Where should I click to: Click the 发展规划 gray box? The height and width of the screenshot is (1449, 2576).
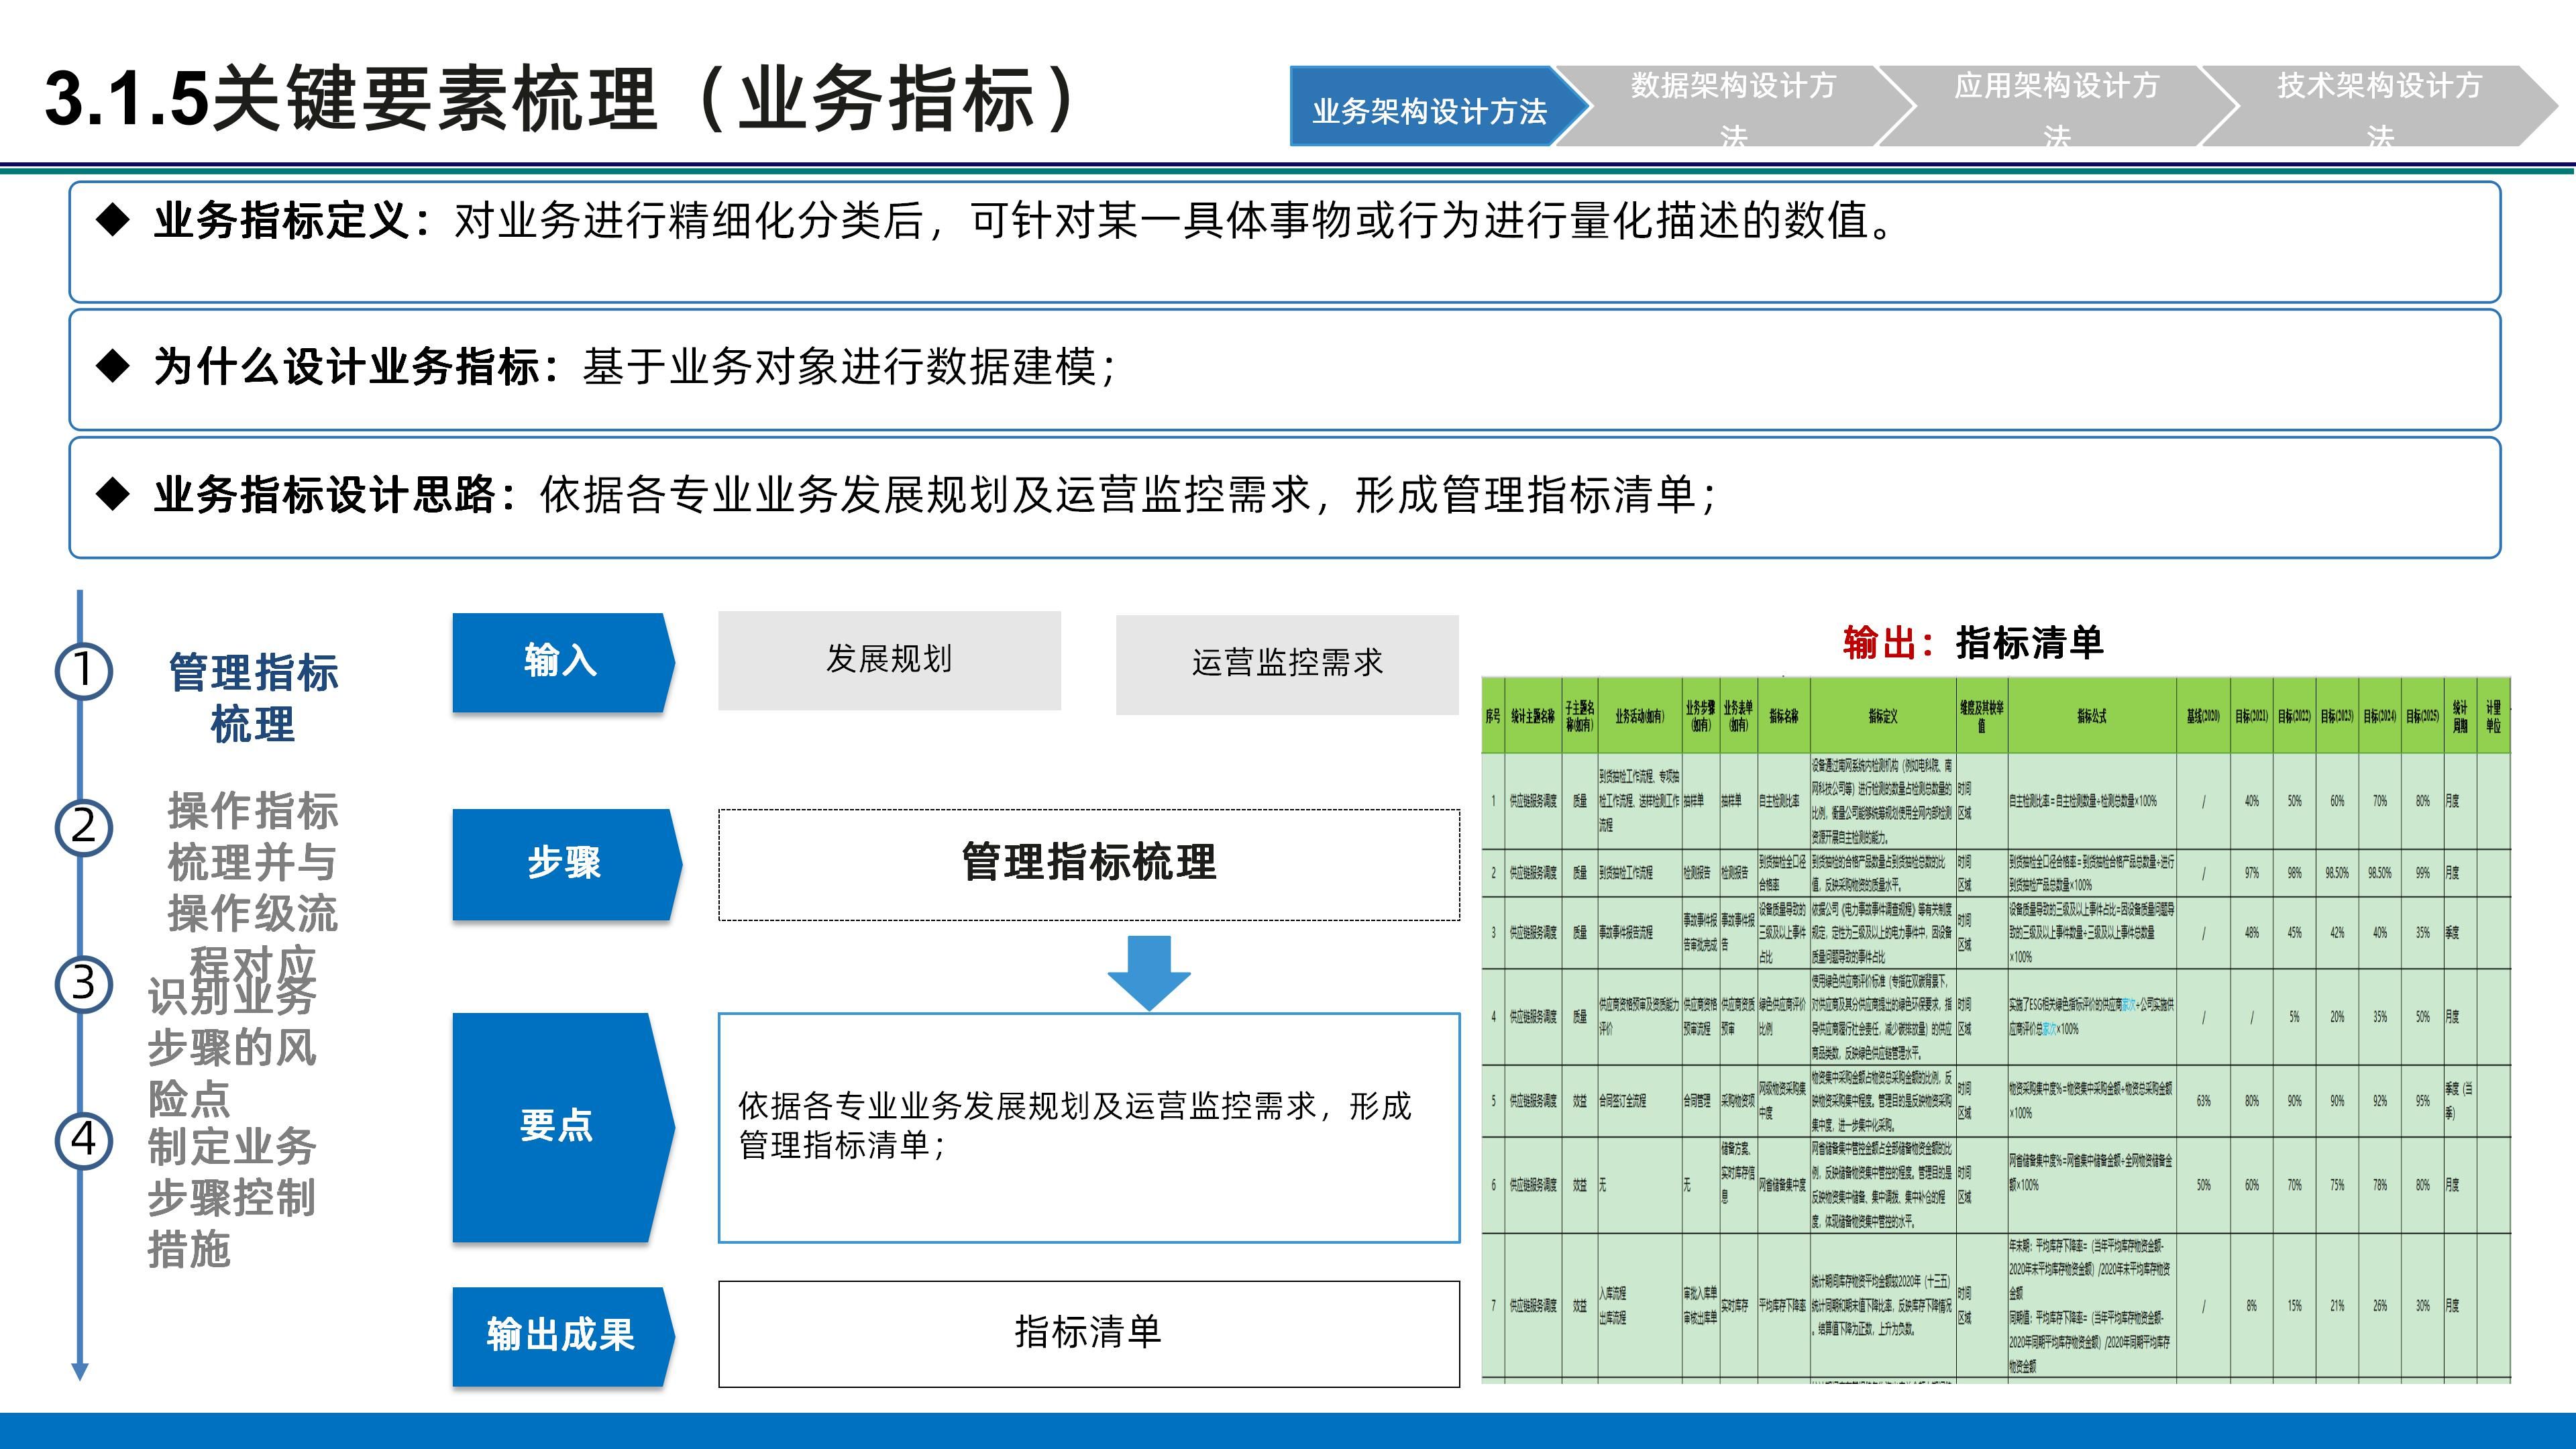coord(889,660)
